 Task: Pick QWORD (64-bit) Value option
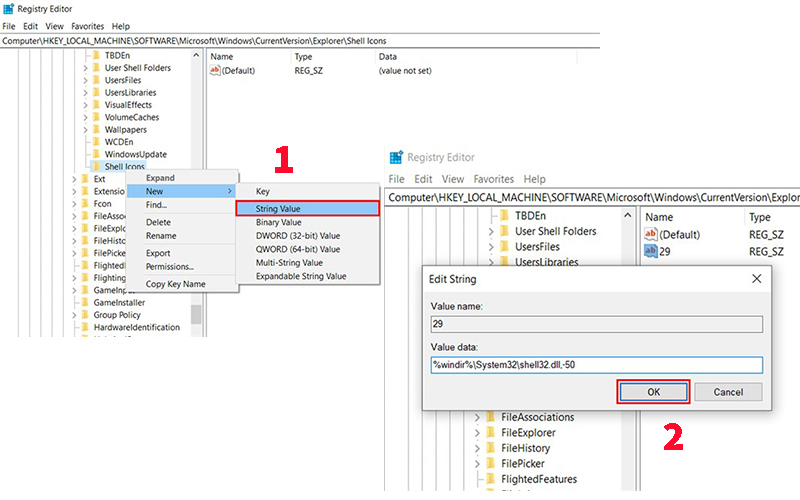click(x=298, y=249)
